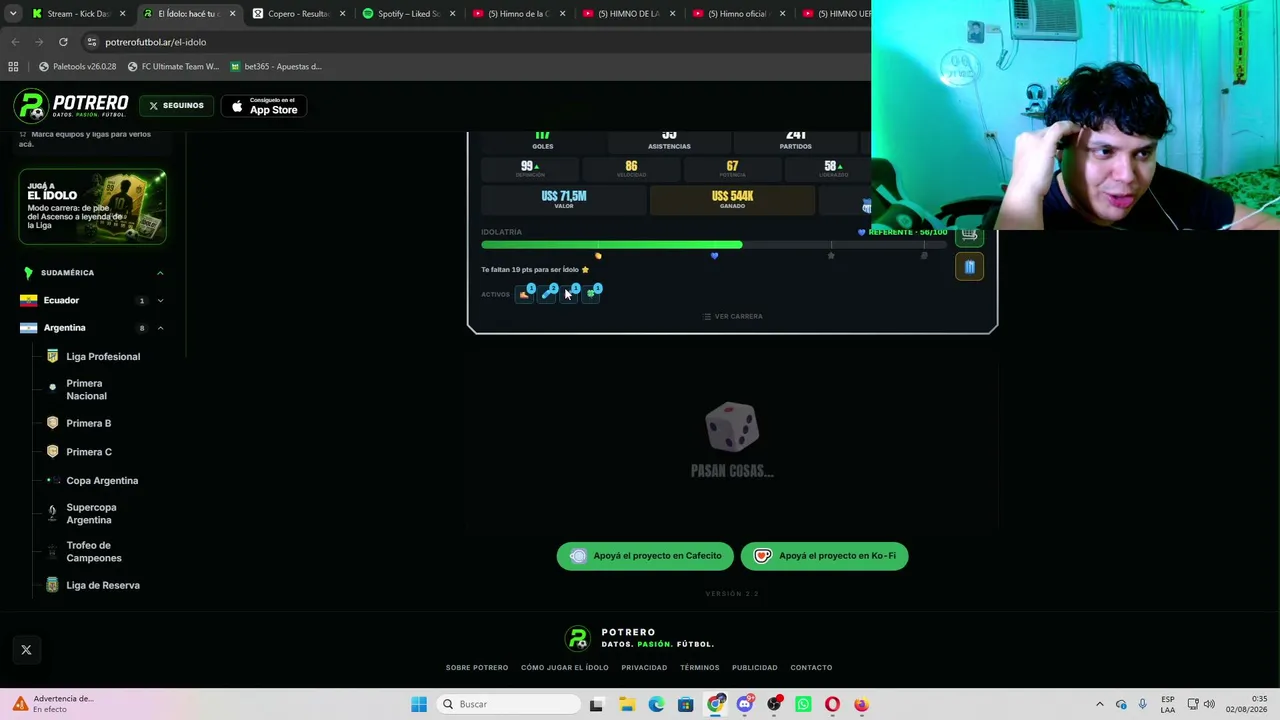Click the site info icon in address bar
Viewport: 1280px width, 720px height.
click(92, 42)
